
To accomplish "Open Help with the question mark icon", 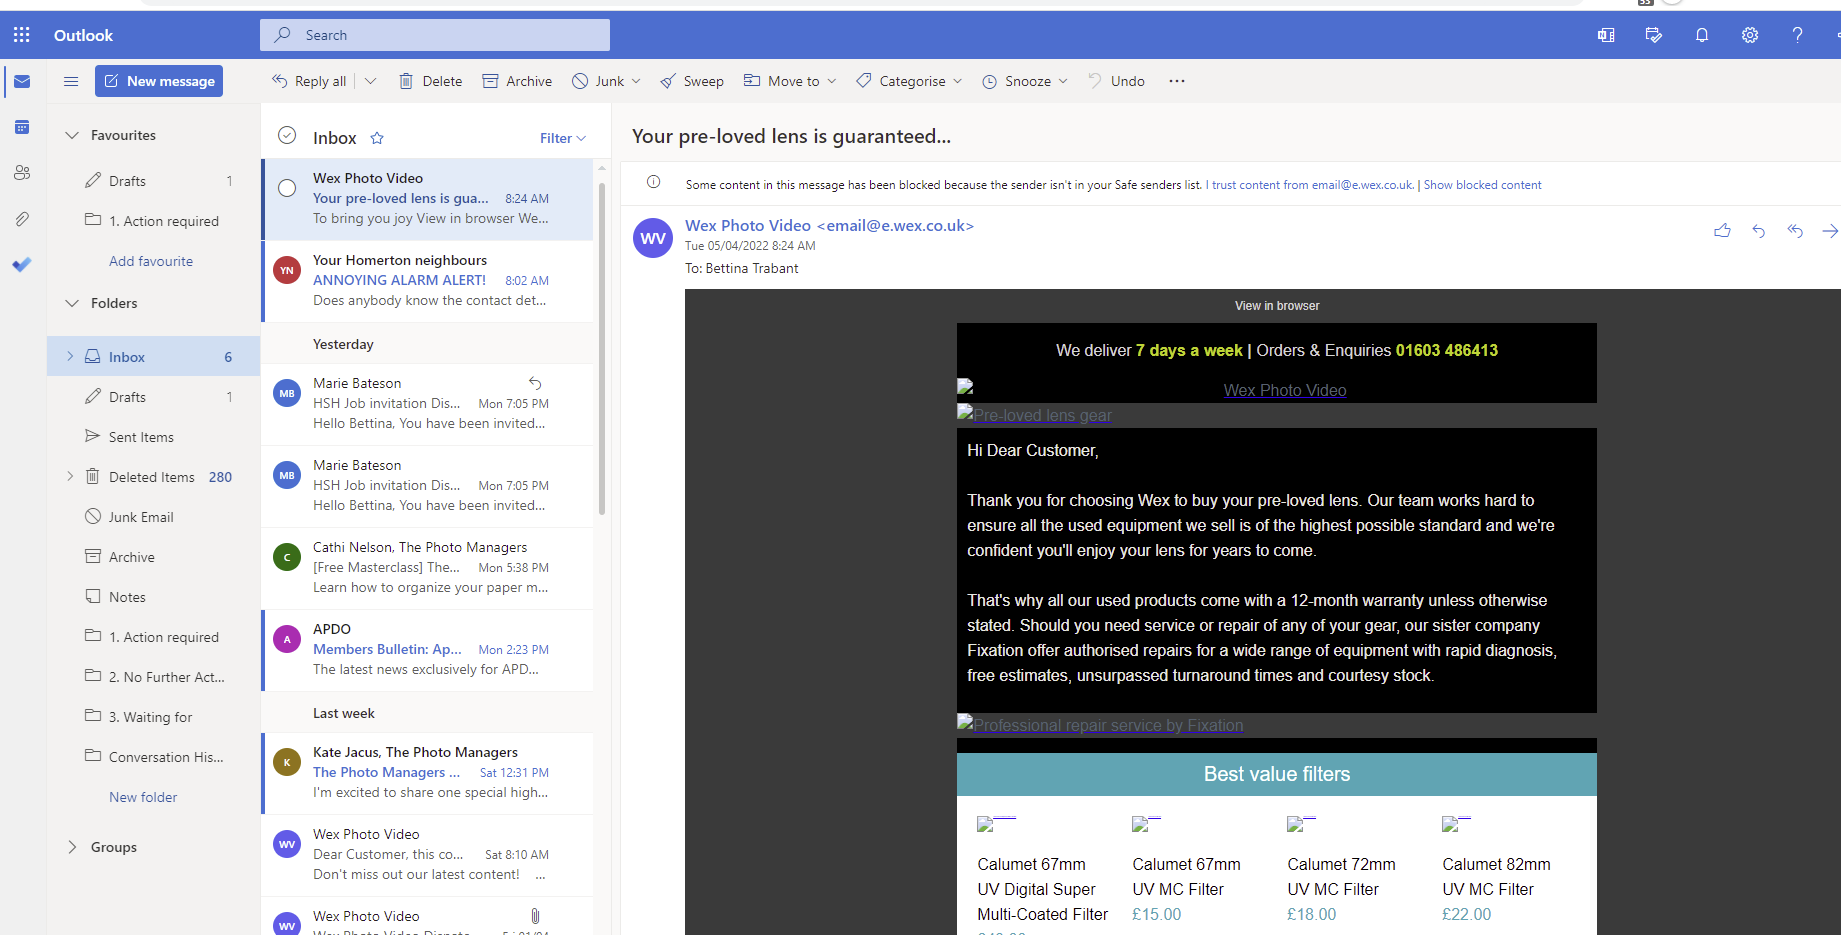I will (1797, 34).
